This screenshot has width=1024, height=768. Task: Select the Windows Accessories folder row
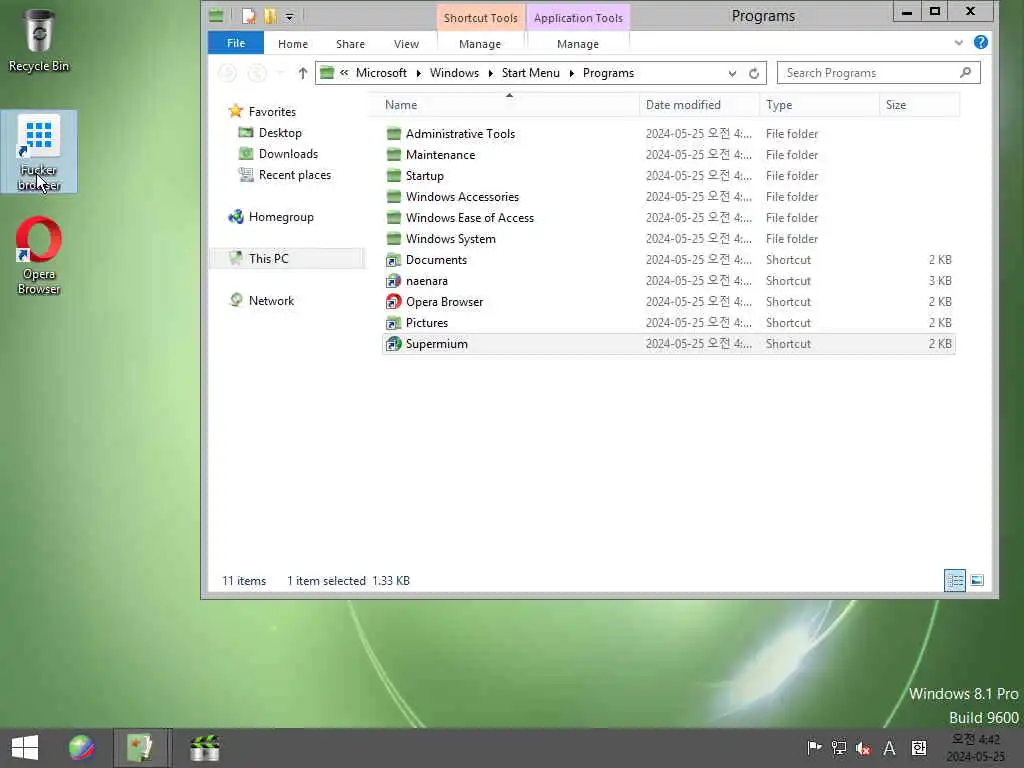[668, 197]
